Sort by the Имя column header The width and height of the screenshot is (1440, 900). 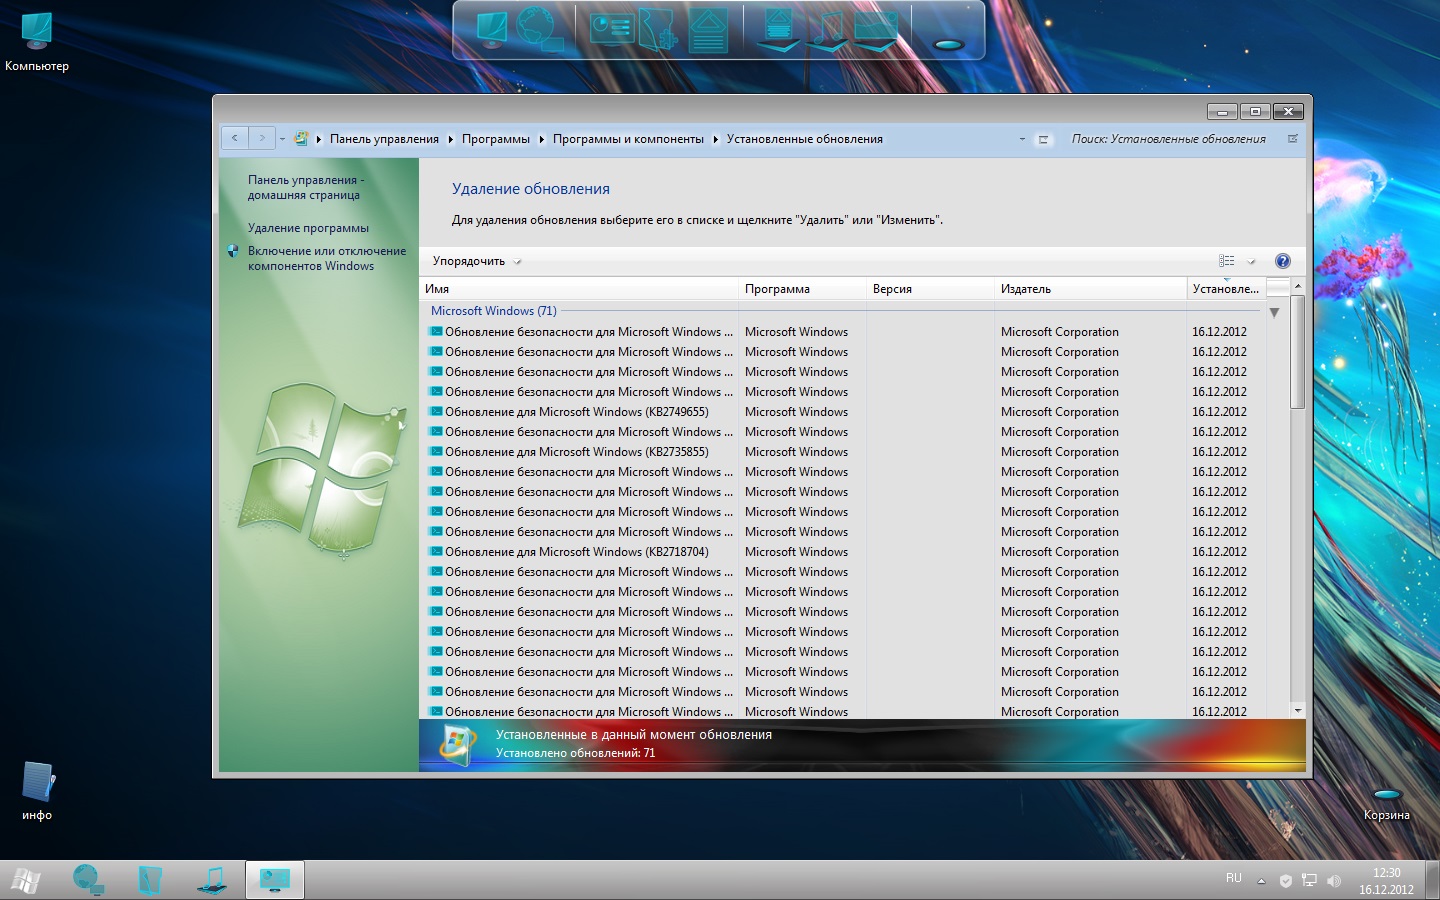click(579, 288)
